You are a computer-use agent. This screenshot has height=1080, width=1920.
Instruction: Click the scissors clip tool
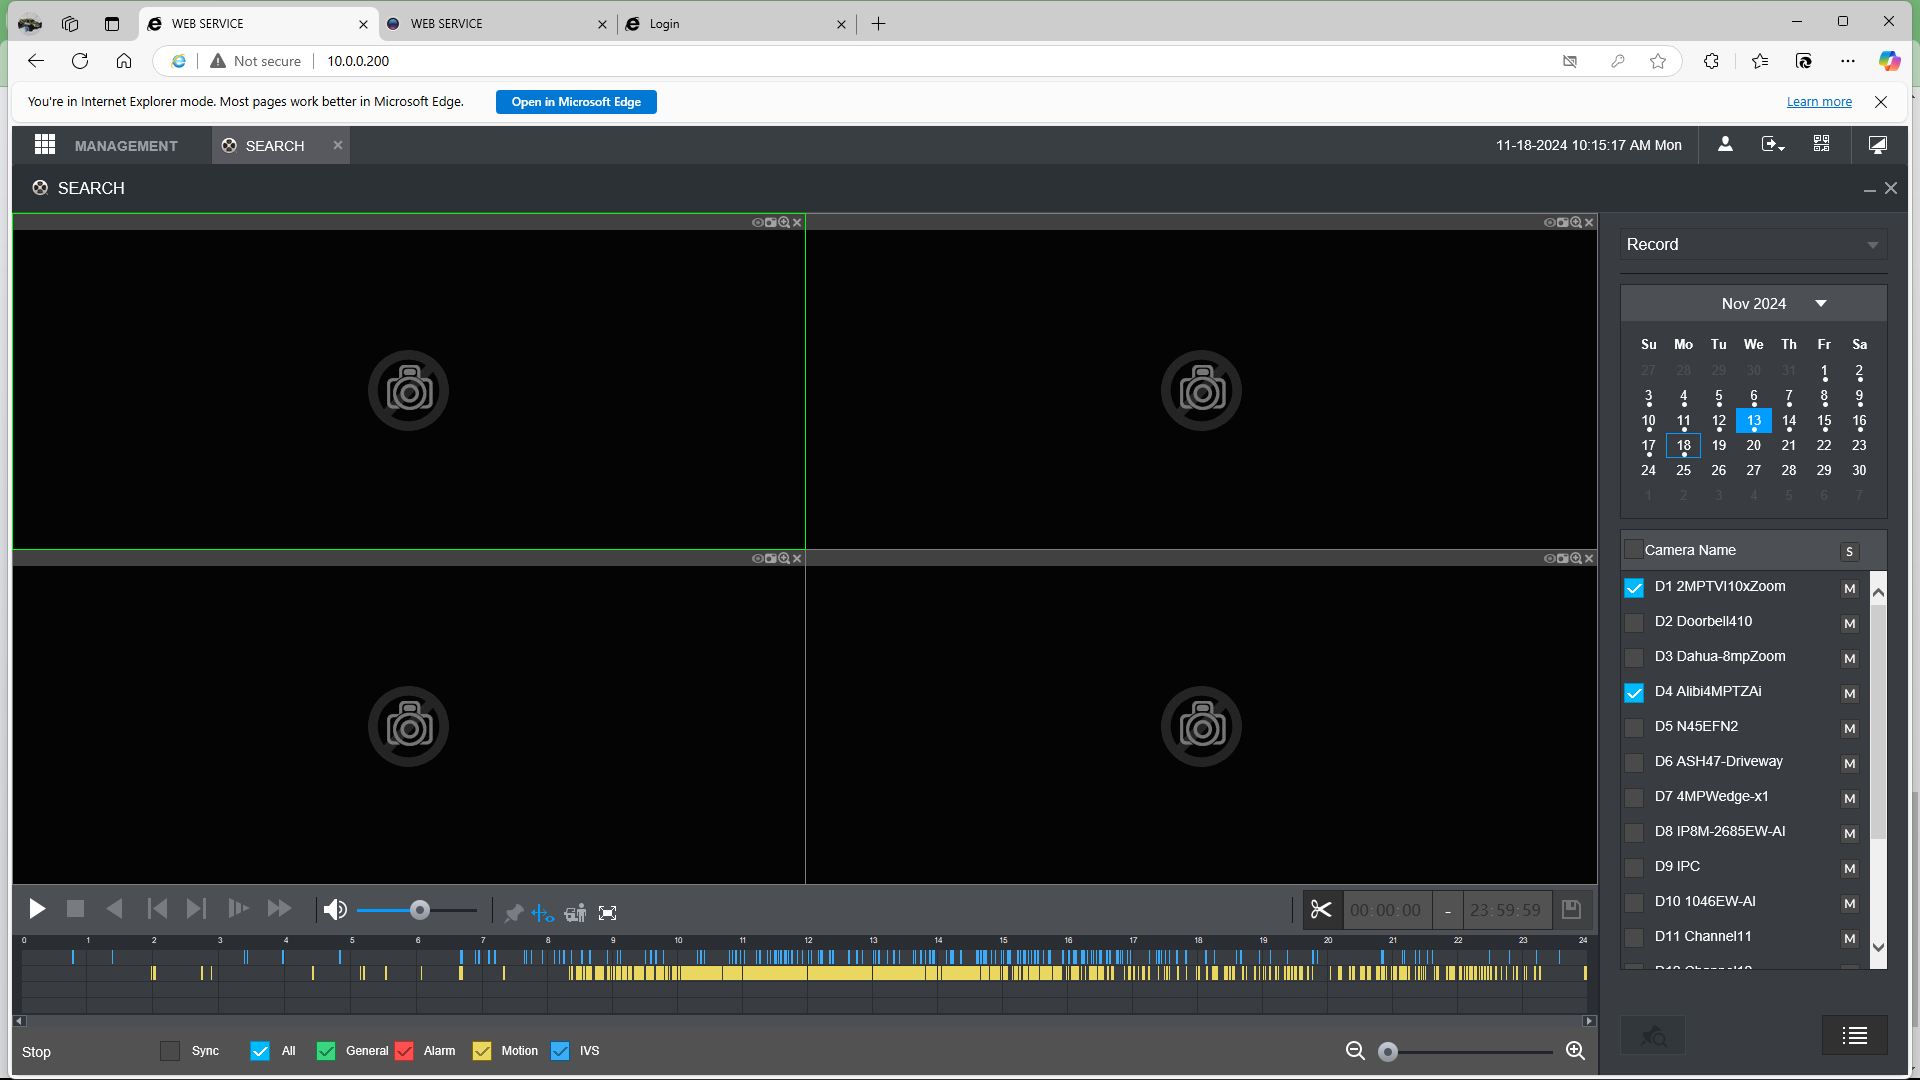1321,910
